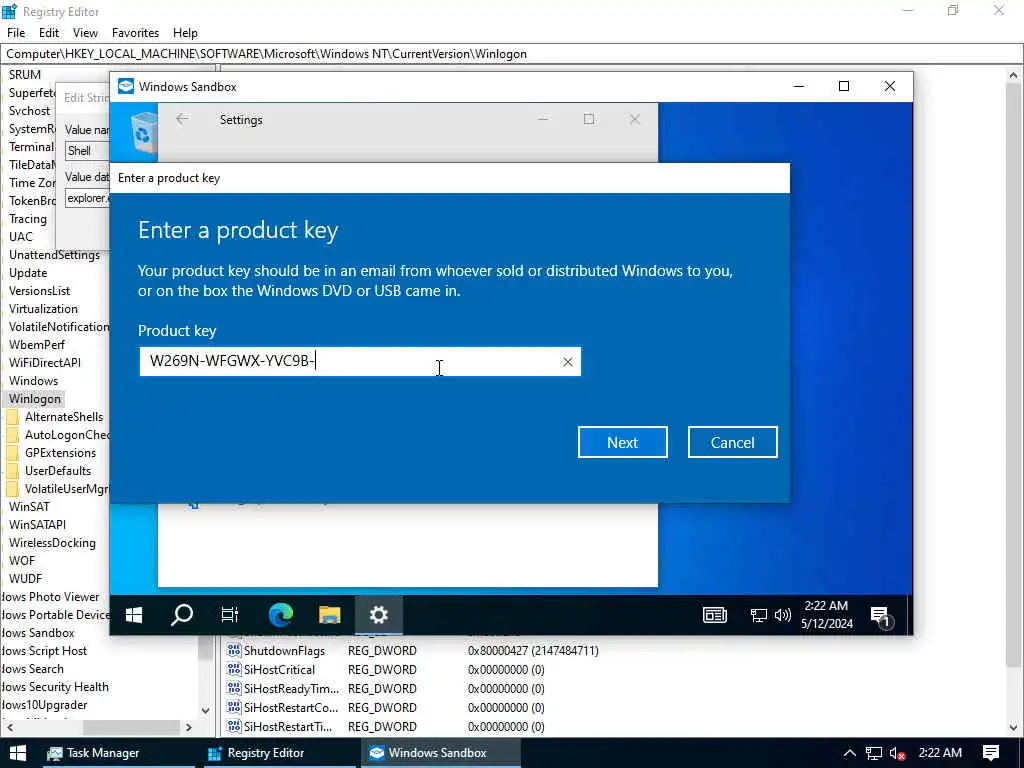Open Task View in the sandbox taskbar
This screenshot has height=768, width=1024.
click(x=230, y=615)
